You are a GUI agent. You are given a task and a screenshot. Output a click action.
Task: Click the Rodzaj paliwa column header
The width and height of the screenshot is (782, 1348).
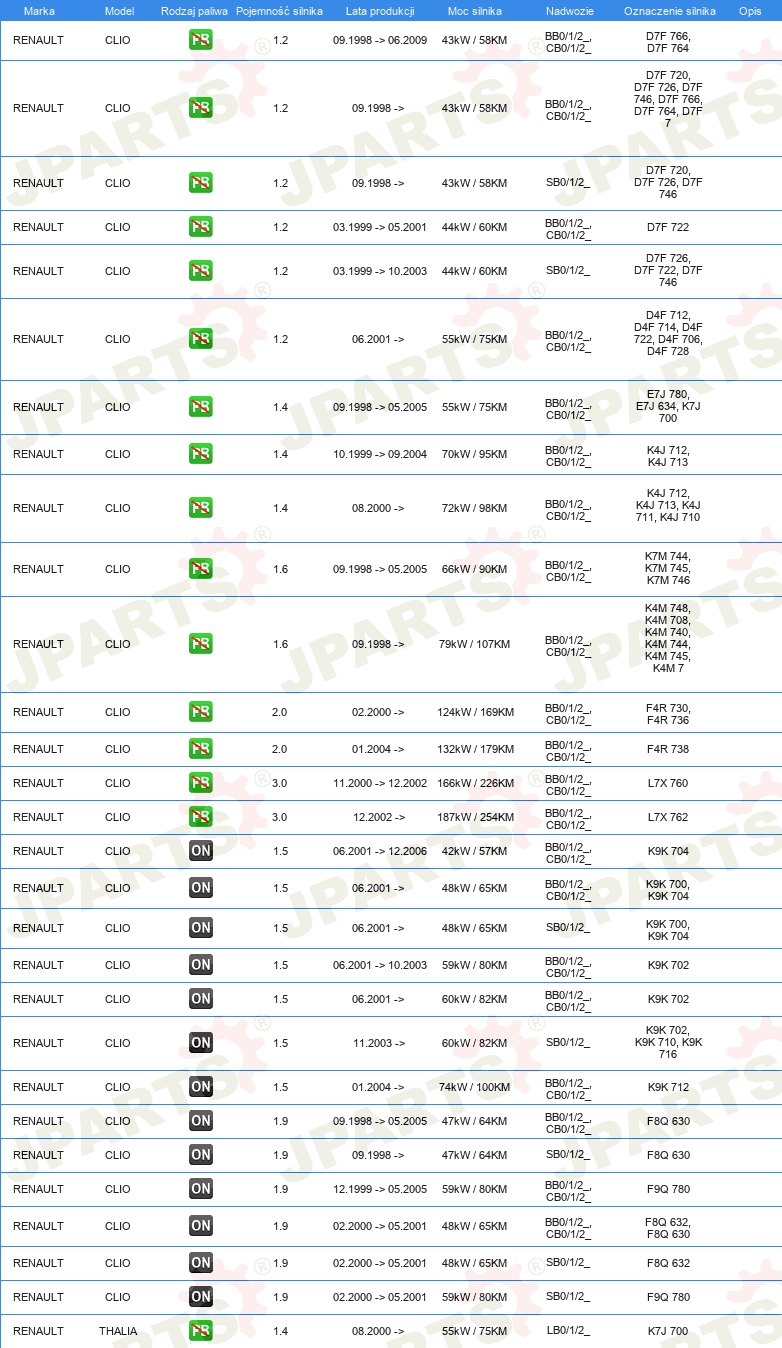(x=194, y=10)
